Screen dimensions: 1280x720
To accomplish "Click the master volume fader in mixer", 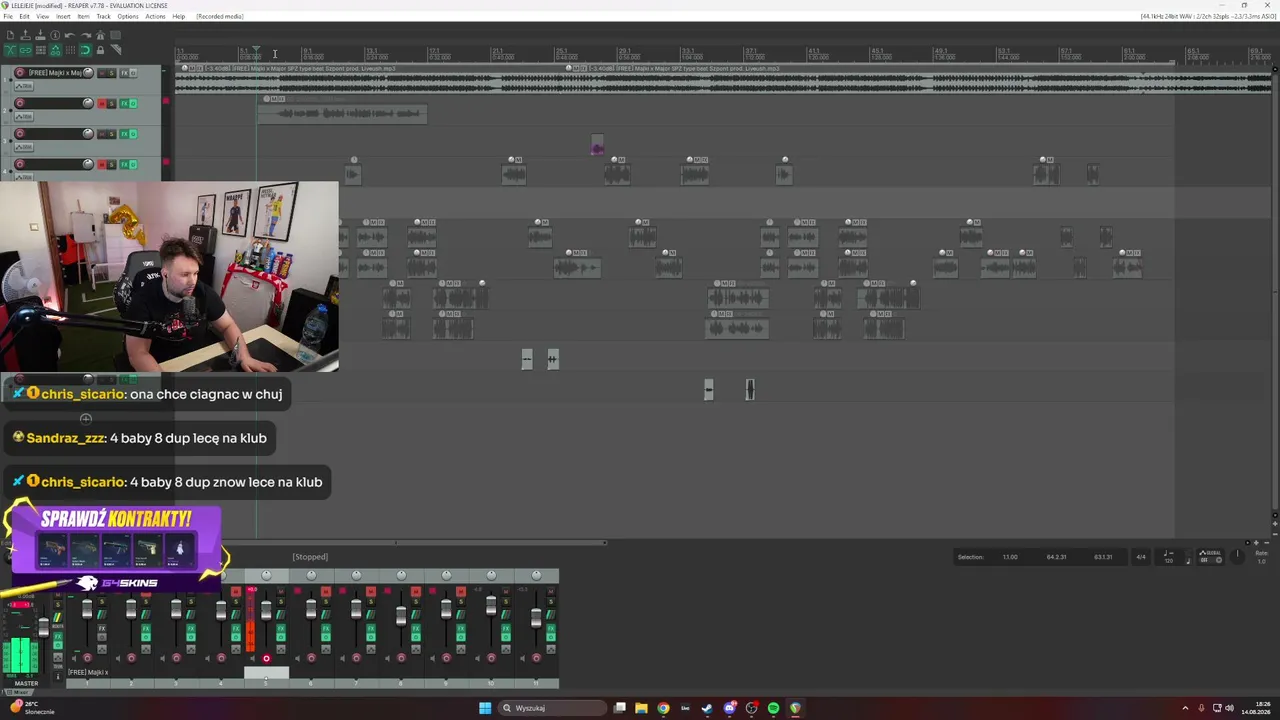I will 43,628.
